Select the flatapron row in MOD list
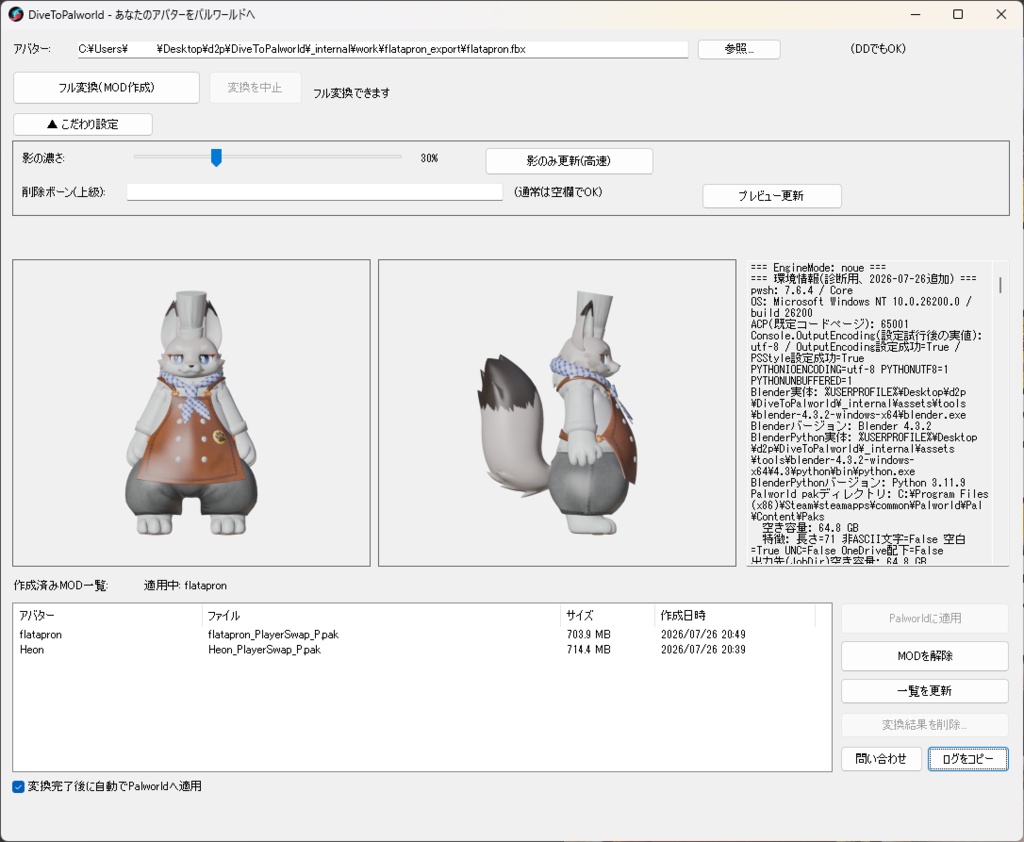This screenshot has height=842, width=1024. tap(422, 634)
